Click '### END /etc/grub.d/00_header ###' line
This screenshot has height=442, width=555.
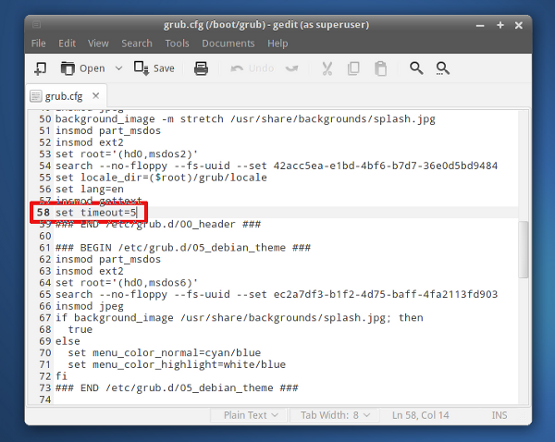click(x=158, y=224)
